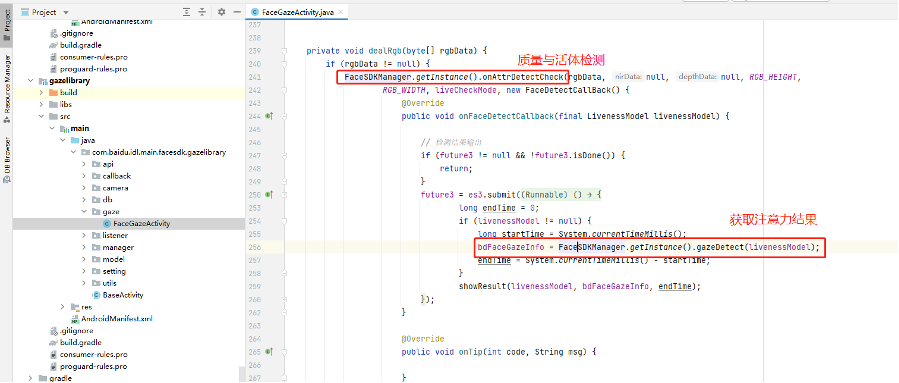Expand the model package

pyautogui.click(x=84, y=259)
